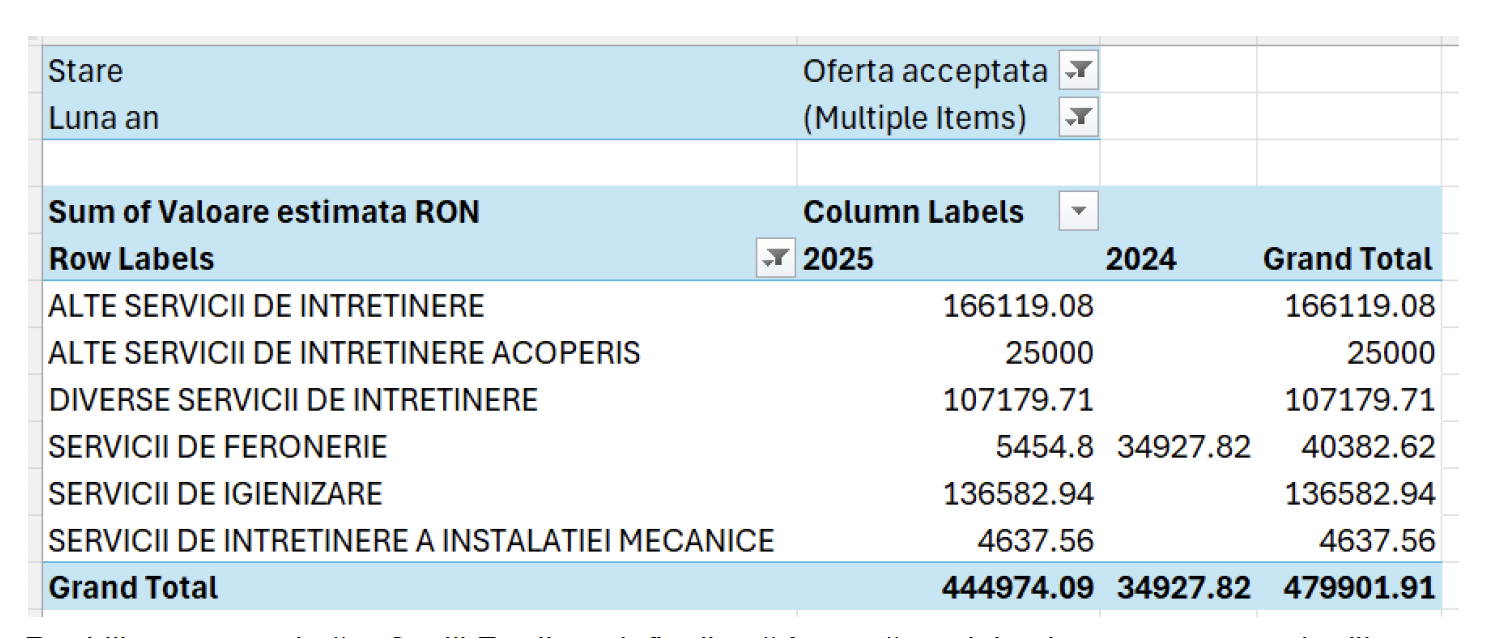Click the Grand Total column header
Screen dimensions: 1488x638
click(x=1347, y=259)
